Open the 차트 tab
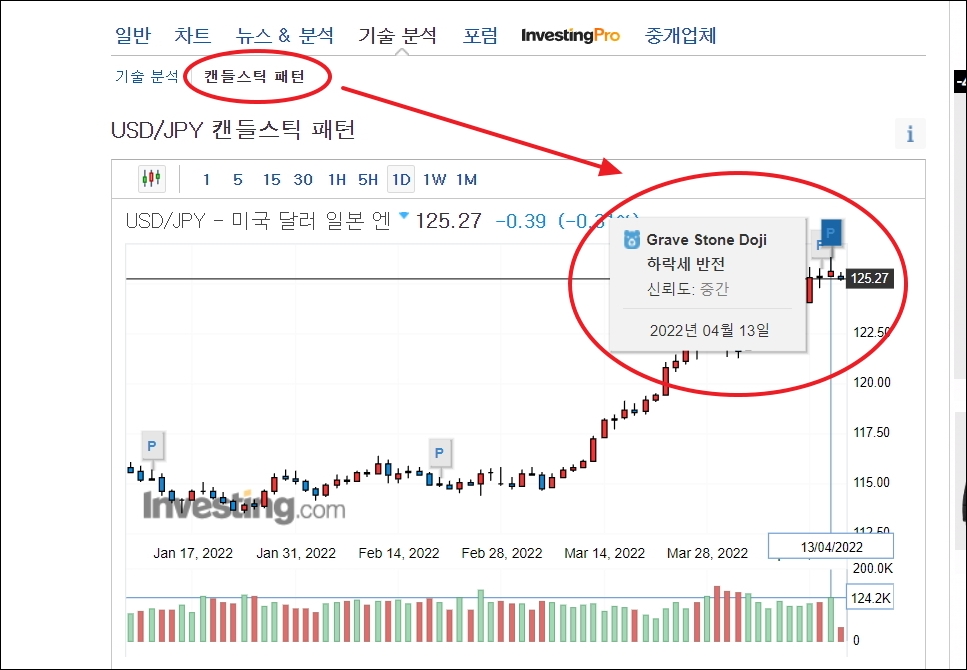Image resolution: width=967 pixels, height=670 pixels. point(192,35)
